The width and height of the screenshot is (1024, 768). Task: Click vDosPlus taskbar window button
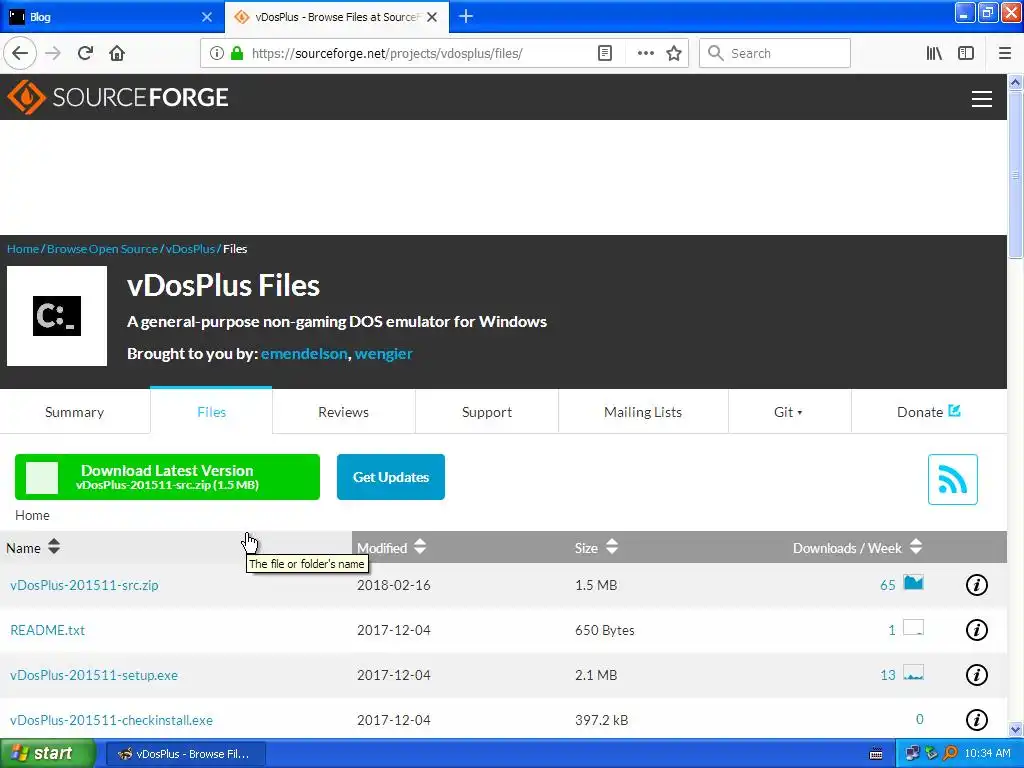coord(185,754)
